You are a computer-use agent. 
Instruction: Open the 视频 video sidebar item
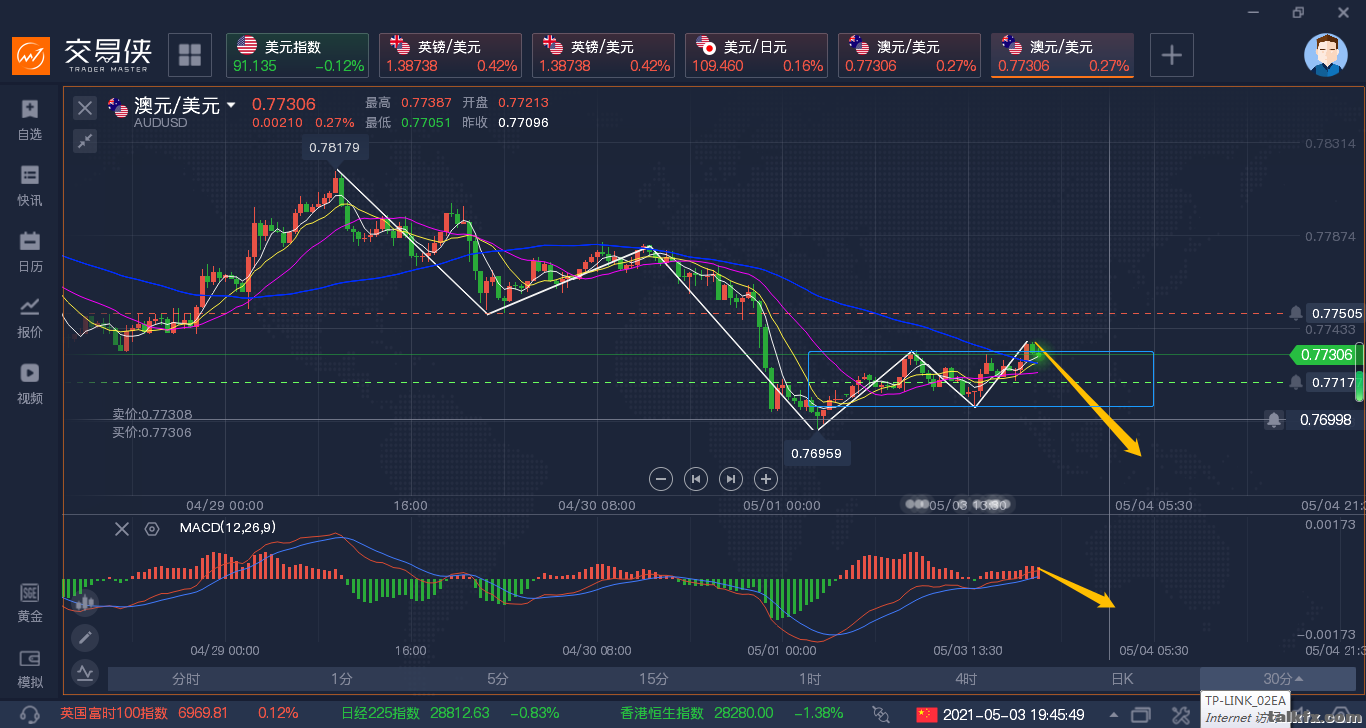tap(30, 383)
